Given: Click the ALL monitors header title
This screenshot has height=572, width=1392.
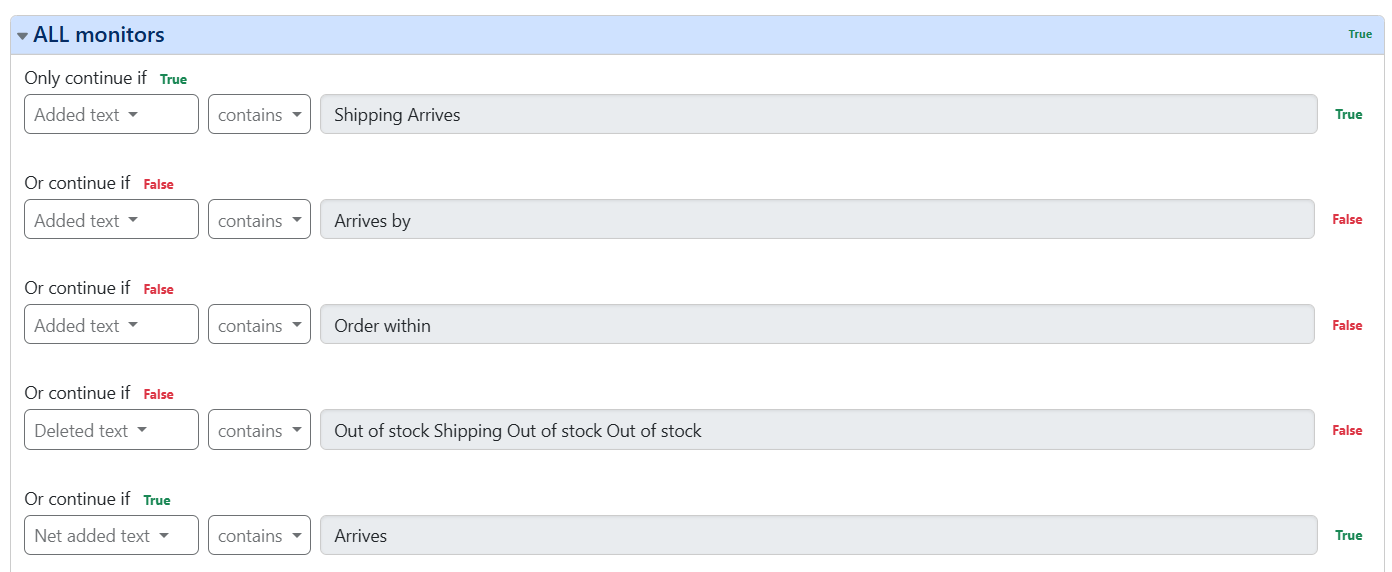Looking at the screenshot, I should 99,35.
